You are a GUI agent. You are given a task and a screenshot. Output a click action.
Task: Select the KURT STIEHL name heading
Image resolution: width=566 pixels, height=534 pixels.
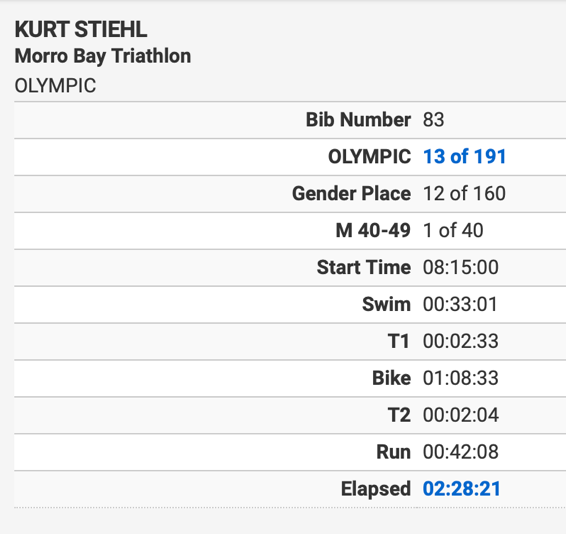(81, 29)
